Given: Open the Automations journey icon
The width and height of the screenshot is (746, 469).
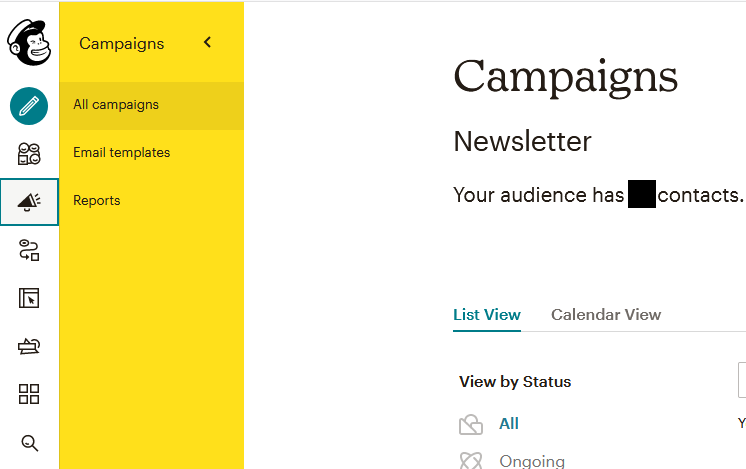Looking at the screenshot, I should point(29,250).
